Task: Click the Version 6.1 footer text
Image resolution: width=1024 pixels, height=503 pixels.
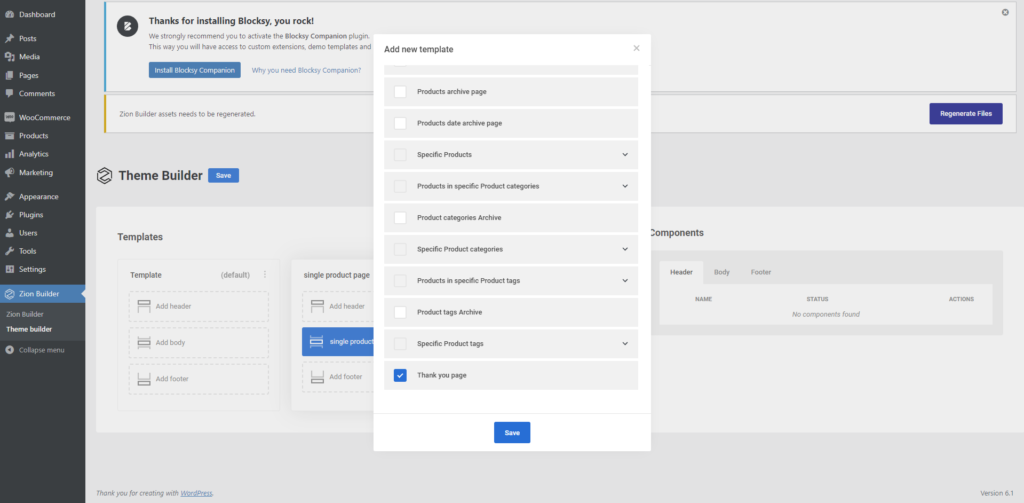Action: (997, 493)
